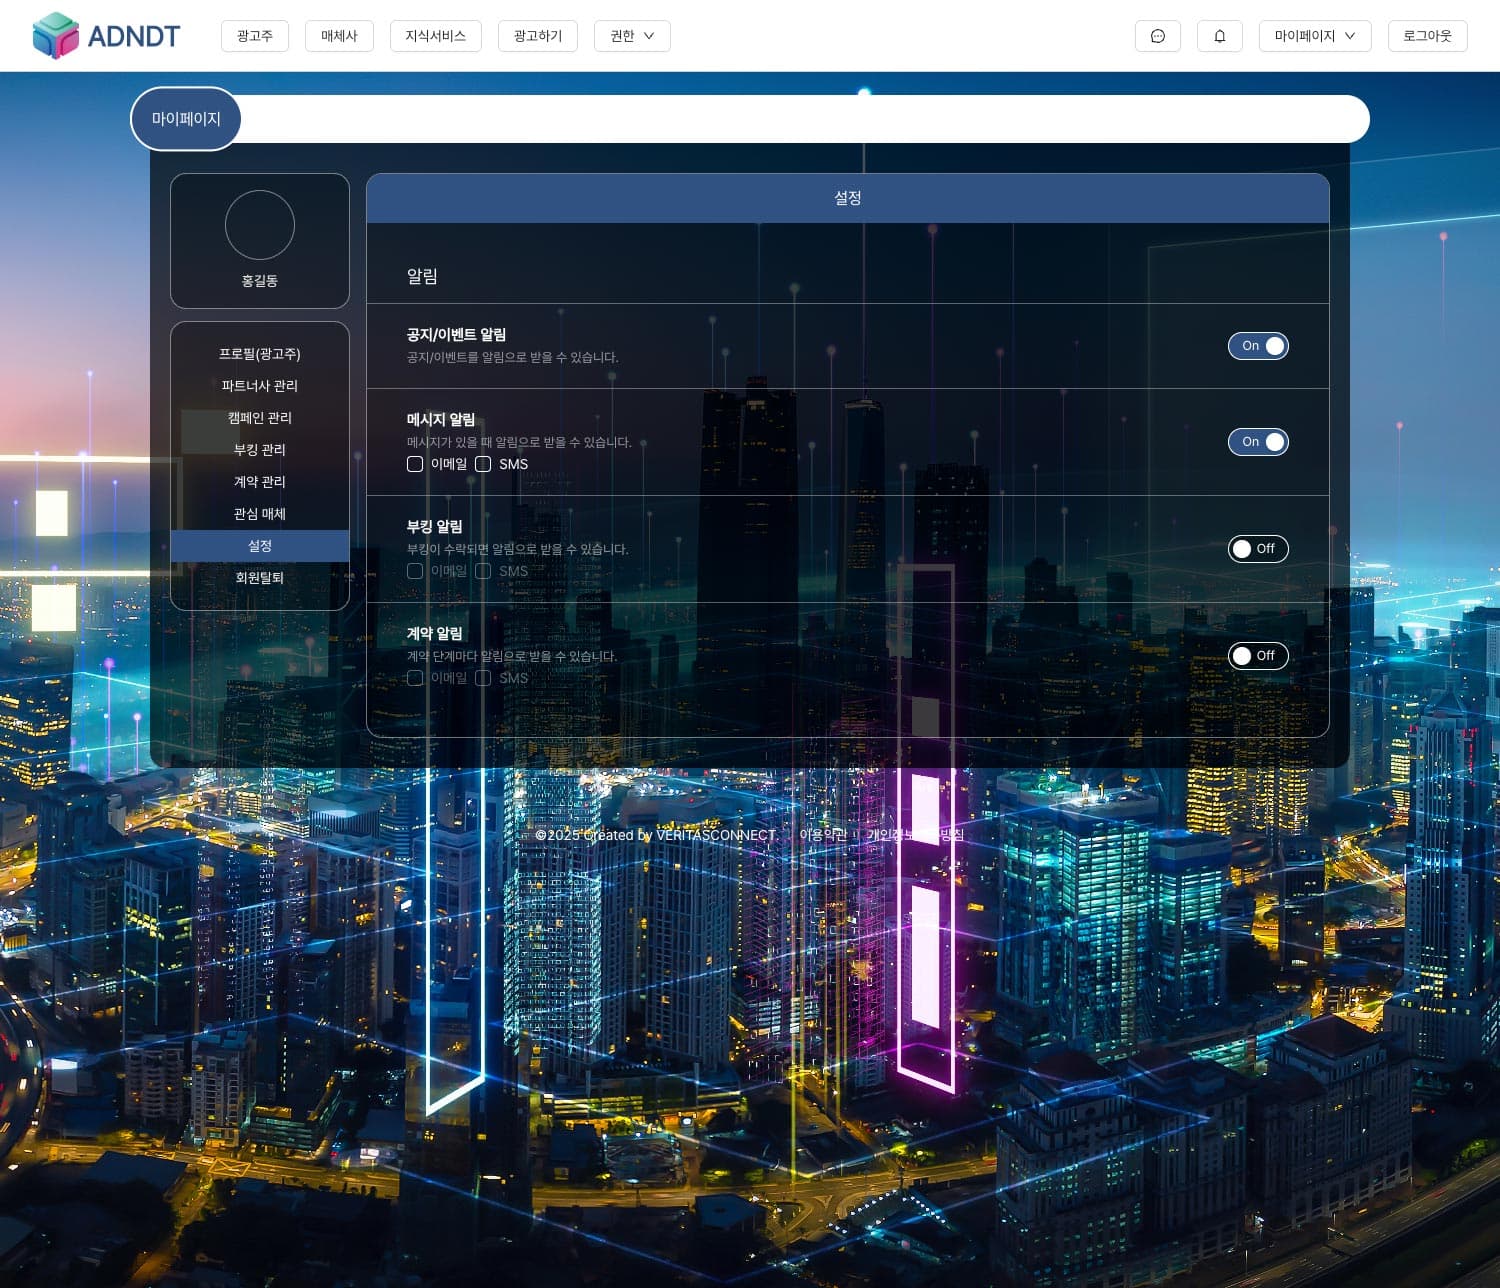Open the notification bell icon

pyautogui.click(x=1219, y=36)
